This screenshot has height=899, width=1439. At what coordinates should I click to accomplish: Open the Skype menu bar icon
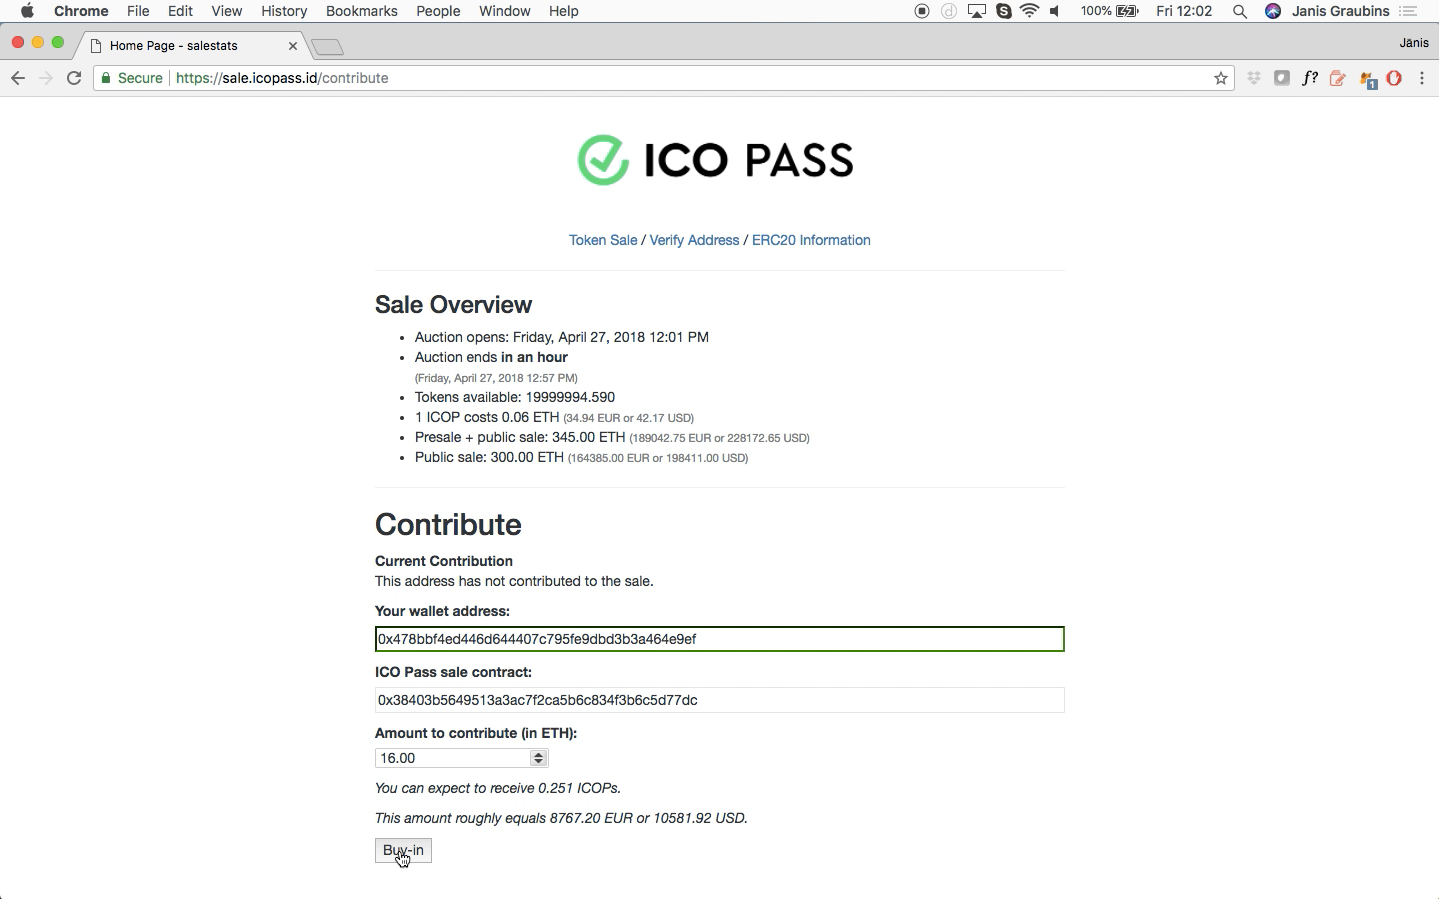click(1004, 11)
